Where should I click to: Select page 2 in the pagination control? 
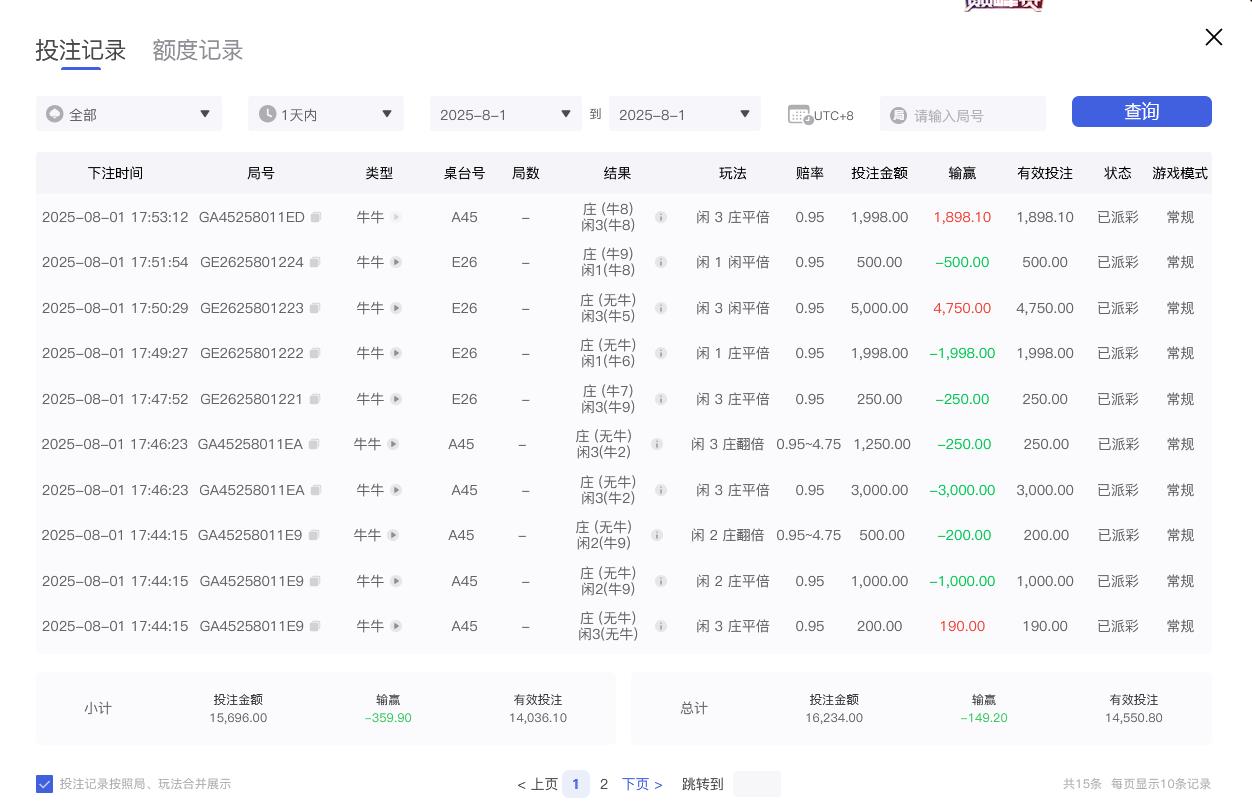click(x=604, y=784)
